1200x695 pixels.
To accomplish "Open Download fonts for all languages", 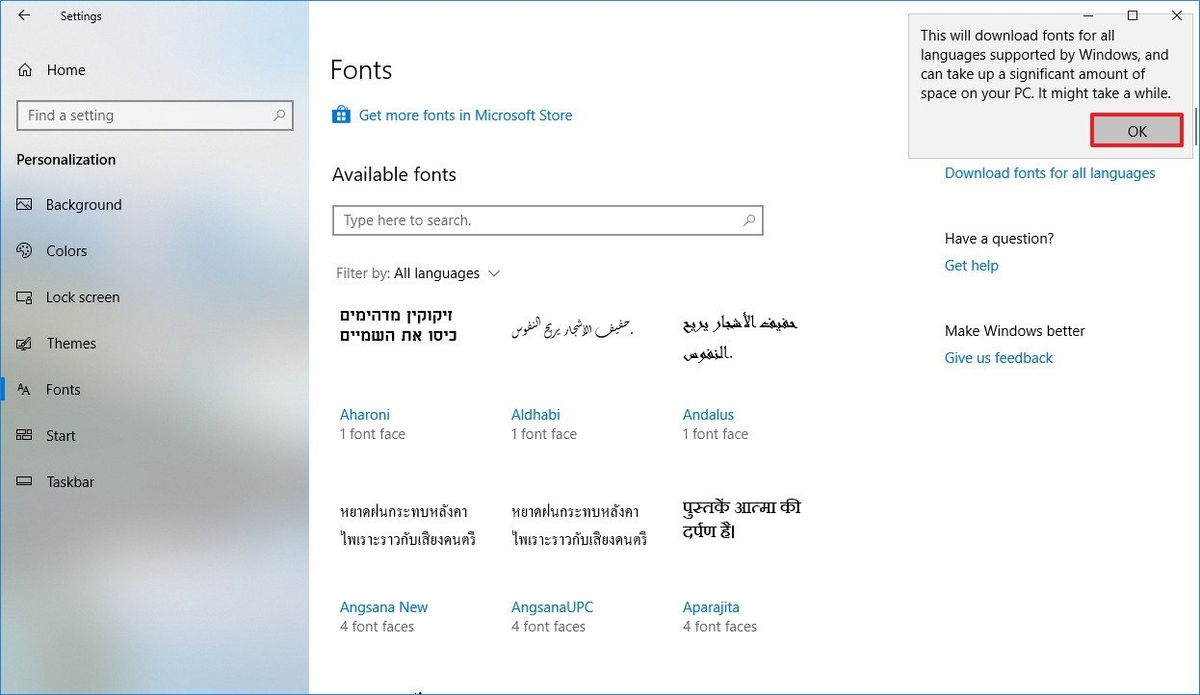I will click(x=1050, y=172).
